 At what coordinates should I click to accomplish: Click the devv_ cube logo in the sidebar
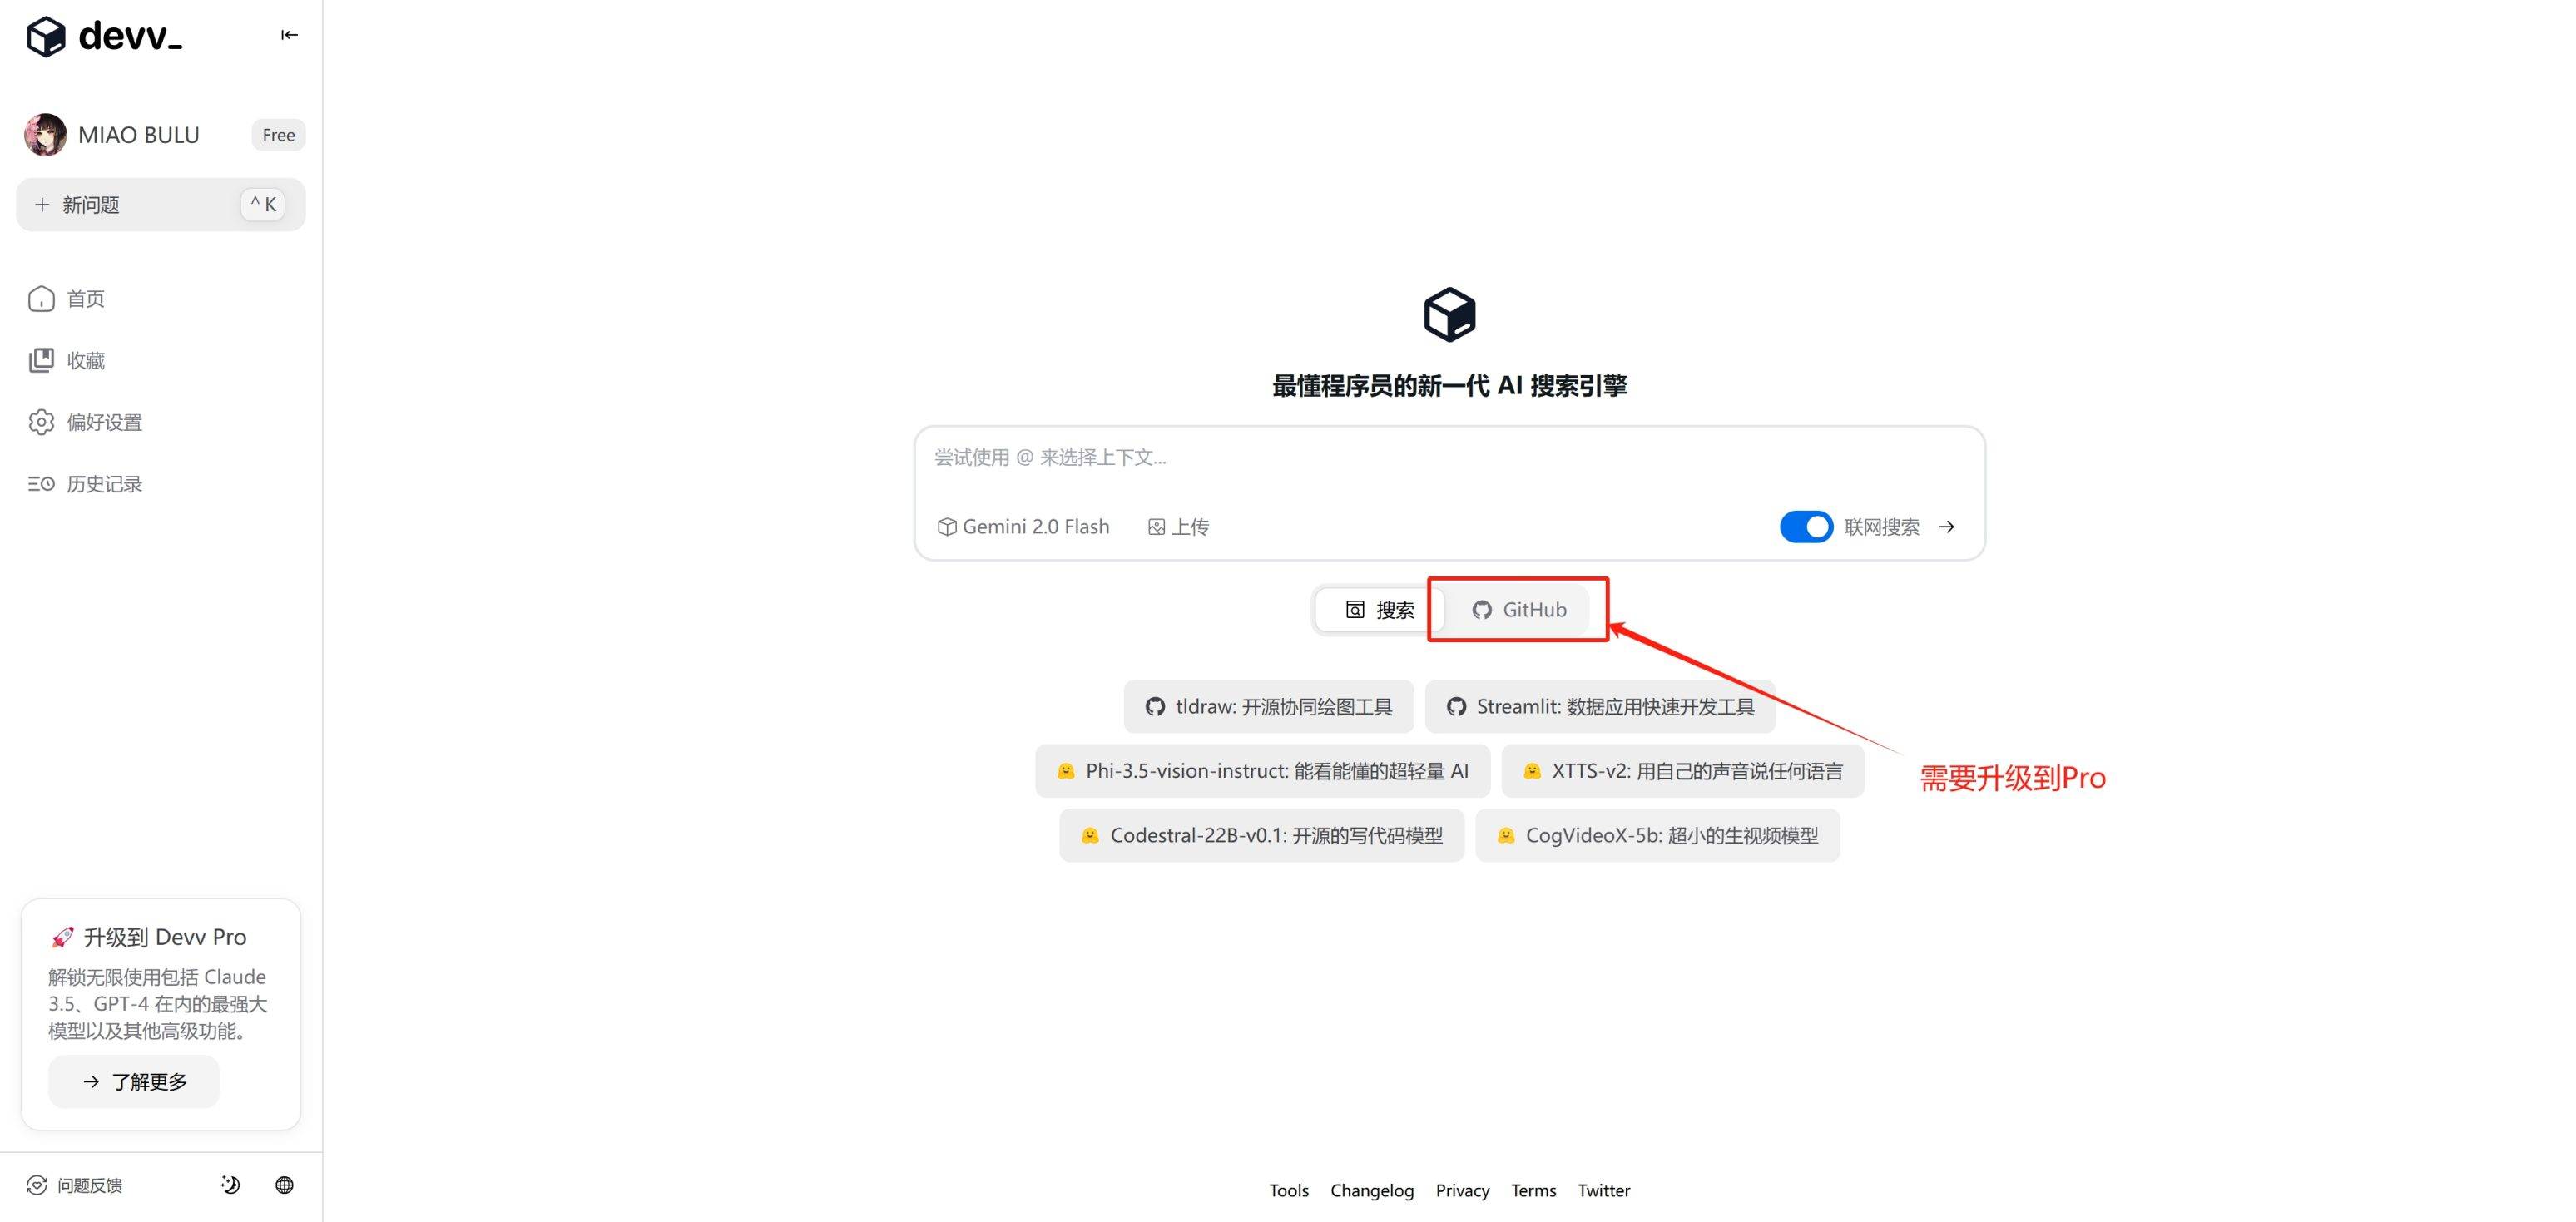[x=46, y=36]
